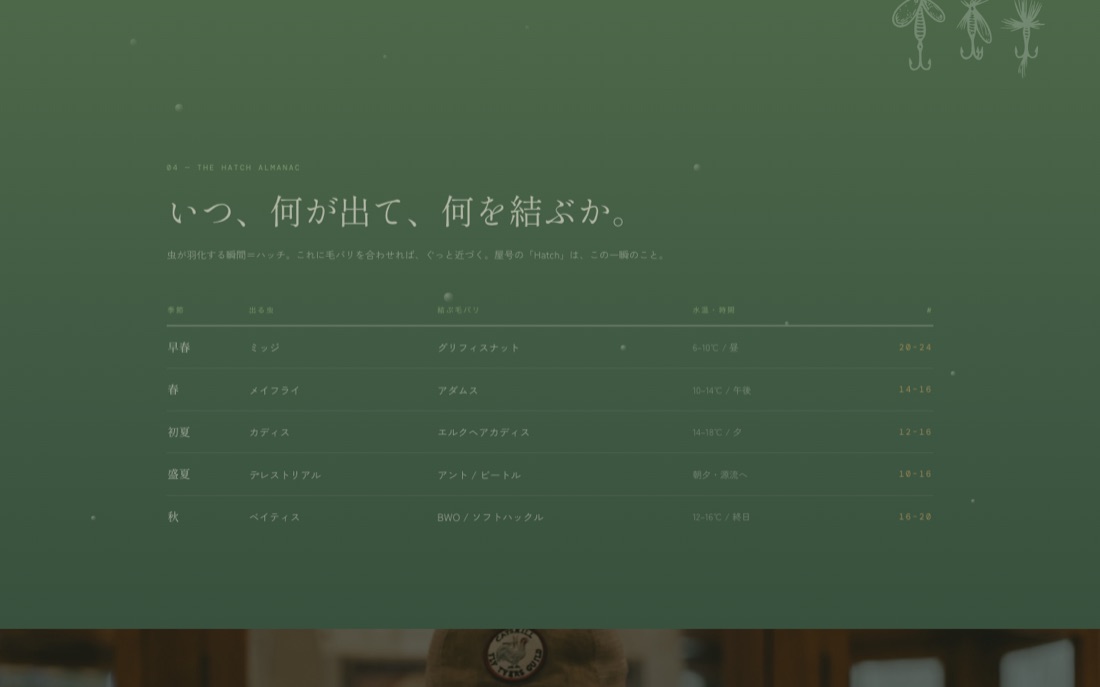Select the '早春' season cell
This screenshot has height=687, width=1100.
(x=179, y=347)
